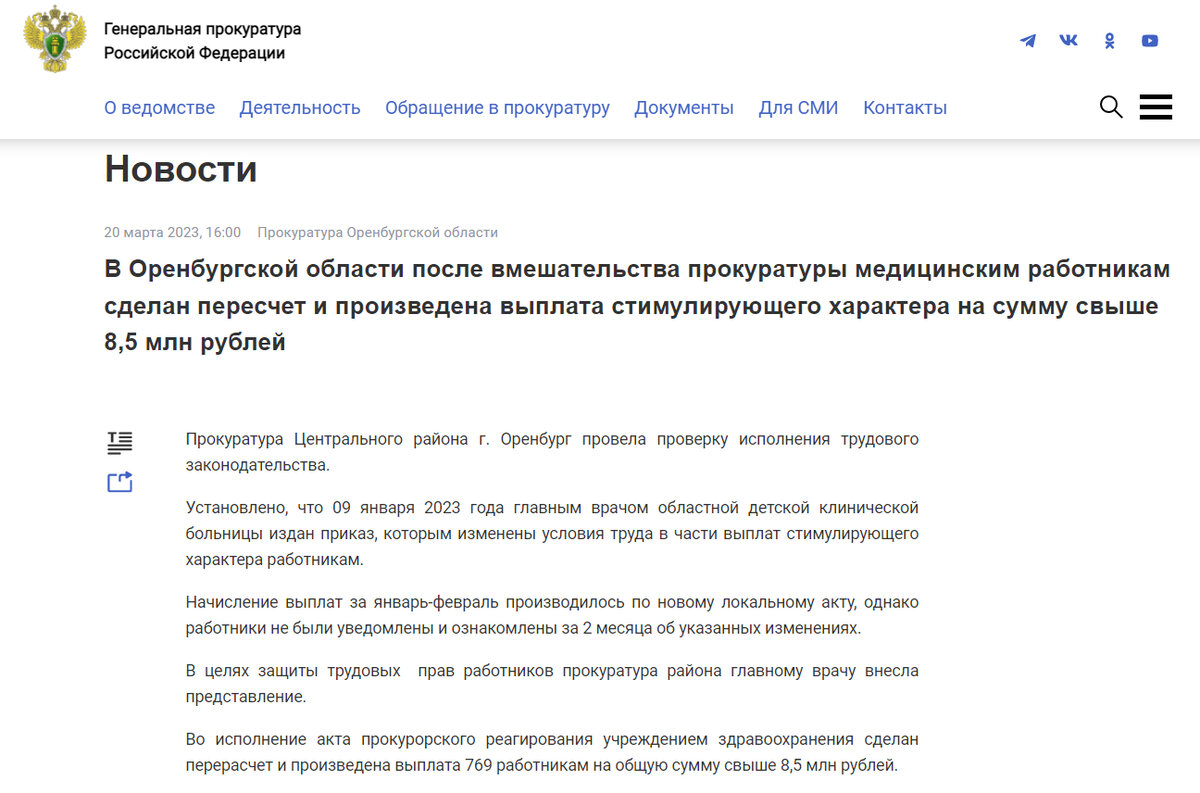This screenshot has width=1200, height=793.
Task: Open the YouTube channel icon
Action: pos(1149,40)
